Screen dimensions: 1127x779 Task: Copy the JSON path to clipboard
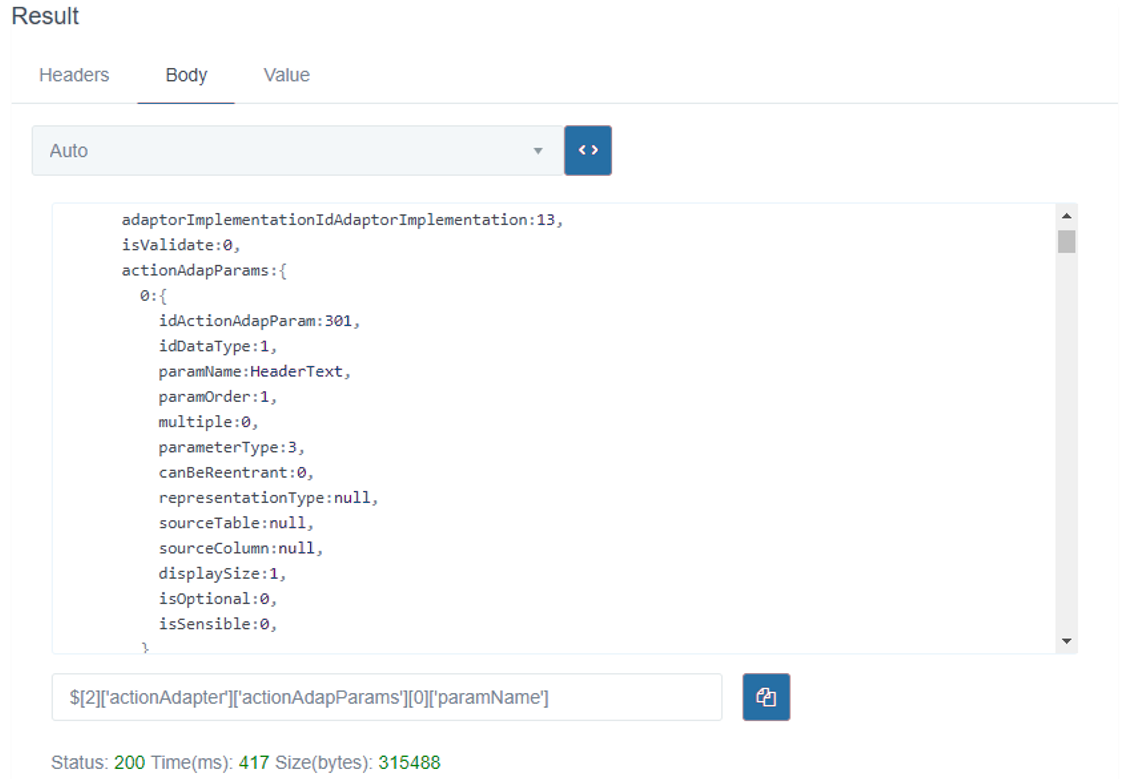click(x=766, y=697)
